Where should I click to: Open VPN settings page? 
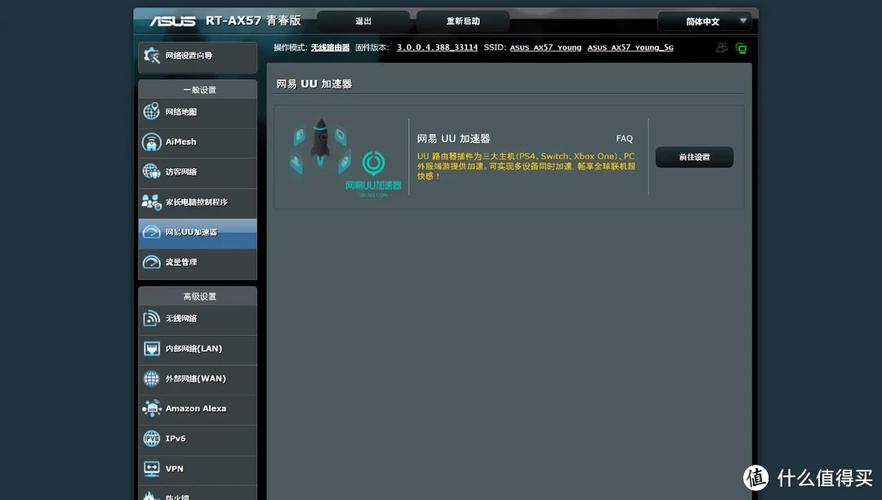[x=197, y=469]
